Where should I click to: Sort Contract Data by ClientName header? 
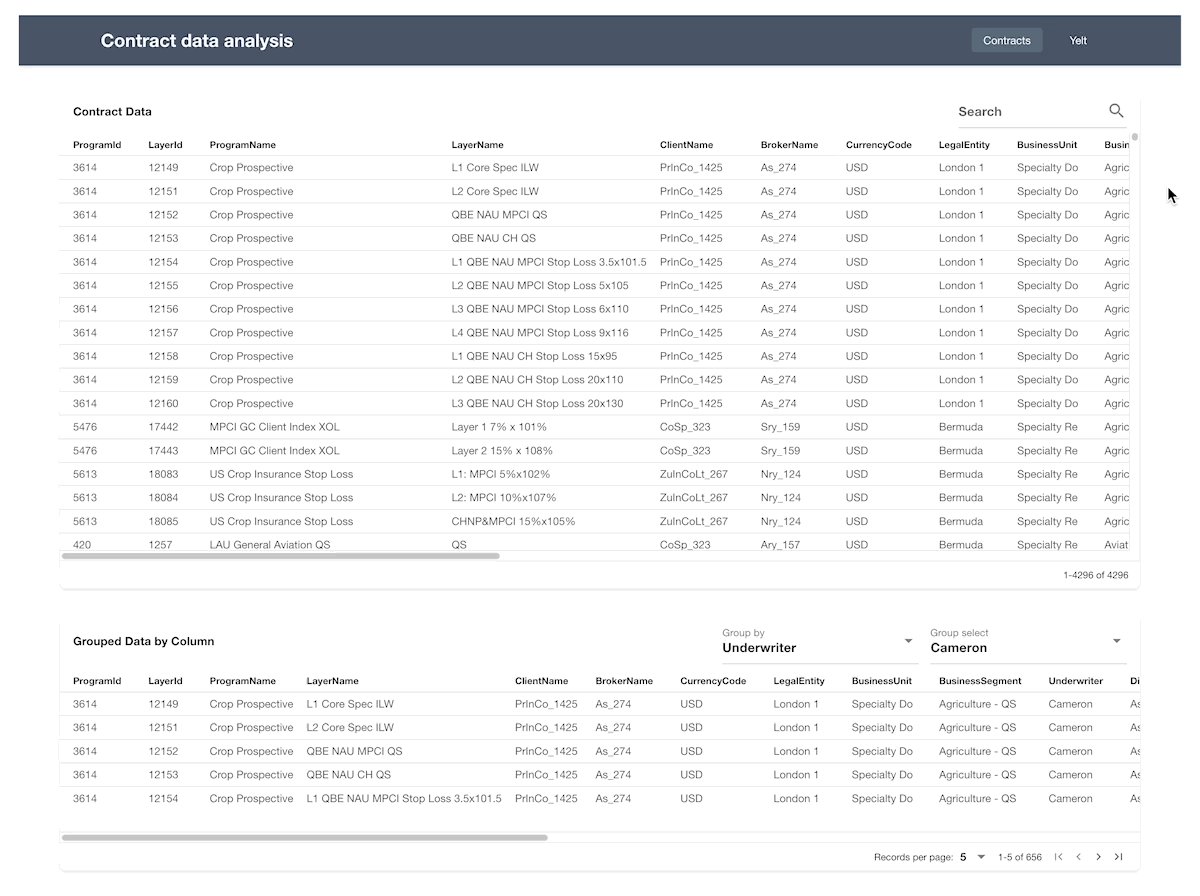[686, 145]
